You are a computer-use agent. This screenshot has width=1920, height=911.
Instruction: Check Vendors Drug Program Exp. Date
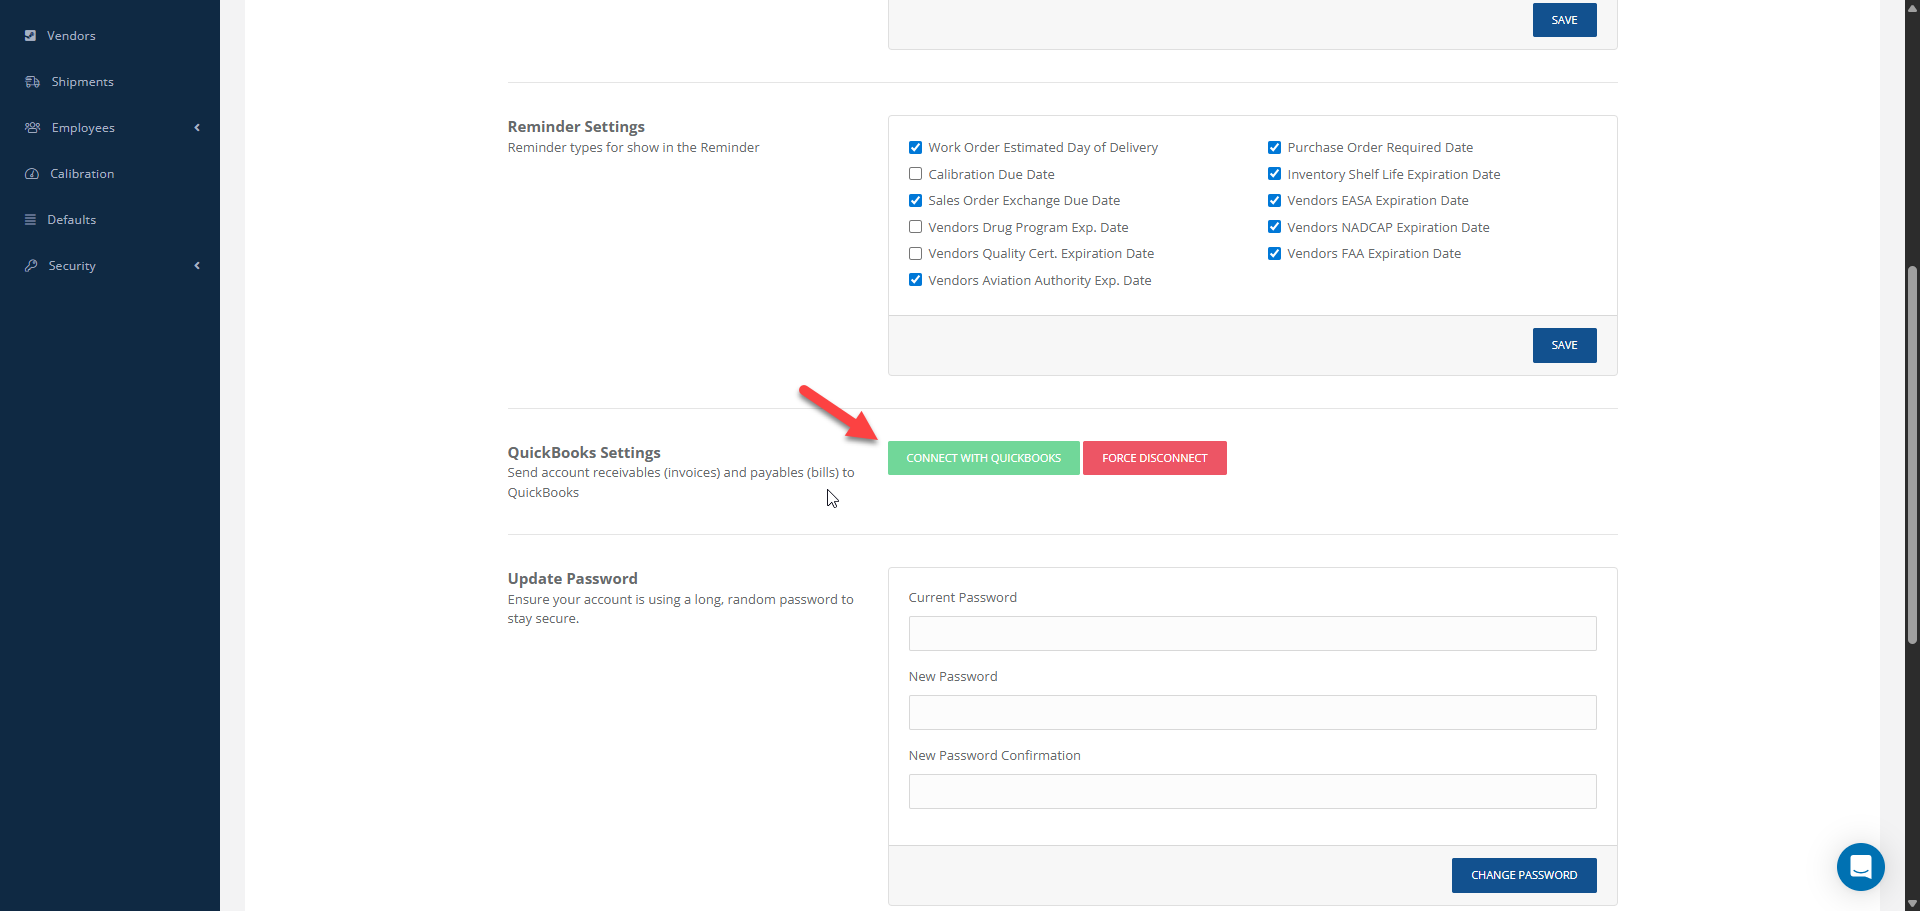(x=915, y=227)
